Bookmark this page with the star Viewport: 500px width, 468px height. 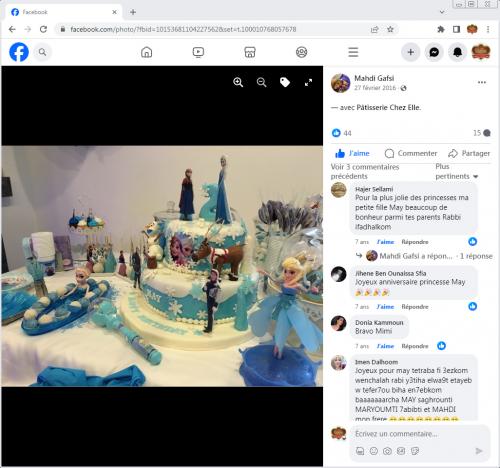pos(390,29)
